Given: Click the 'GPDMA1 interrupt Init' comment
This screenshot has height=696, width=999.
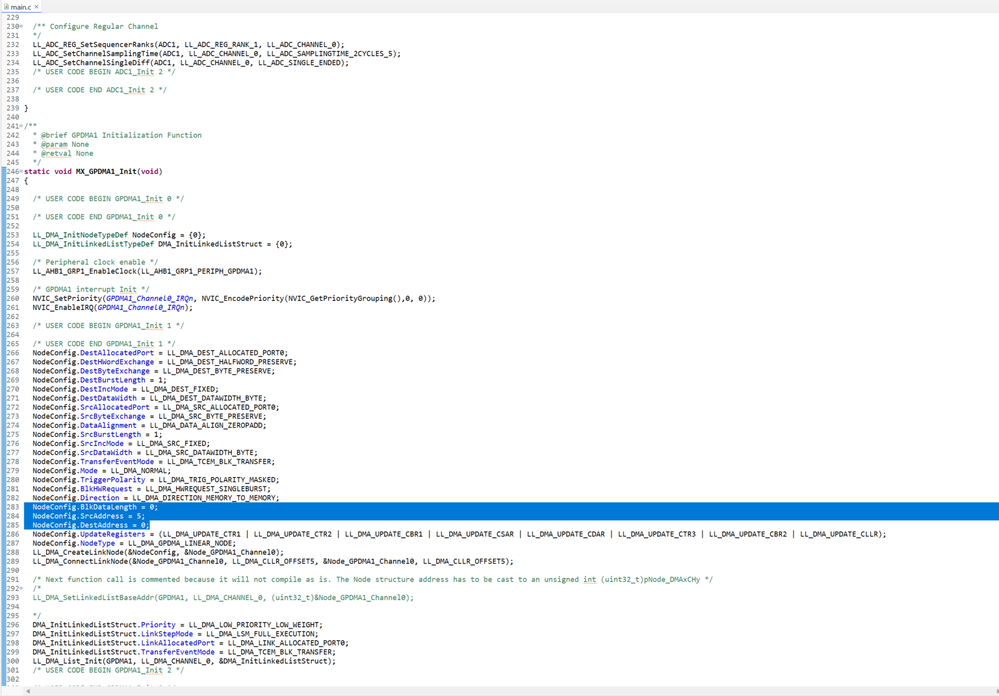Looking at the screenshot, I should [x=91, y=289].
